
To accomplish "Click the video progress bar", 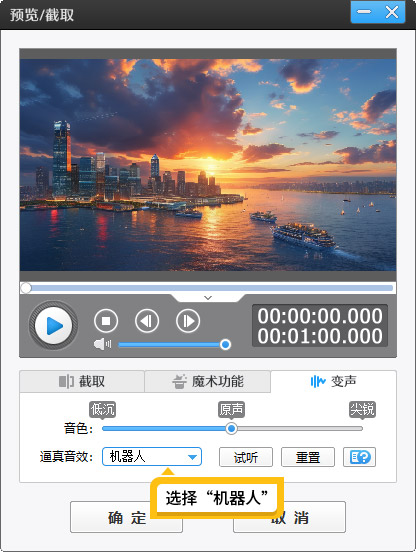I will (208, 288).
